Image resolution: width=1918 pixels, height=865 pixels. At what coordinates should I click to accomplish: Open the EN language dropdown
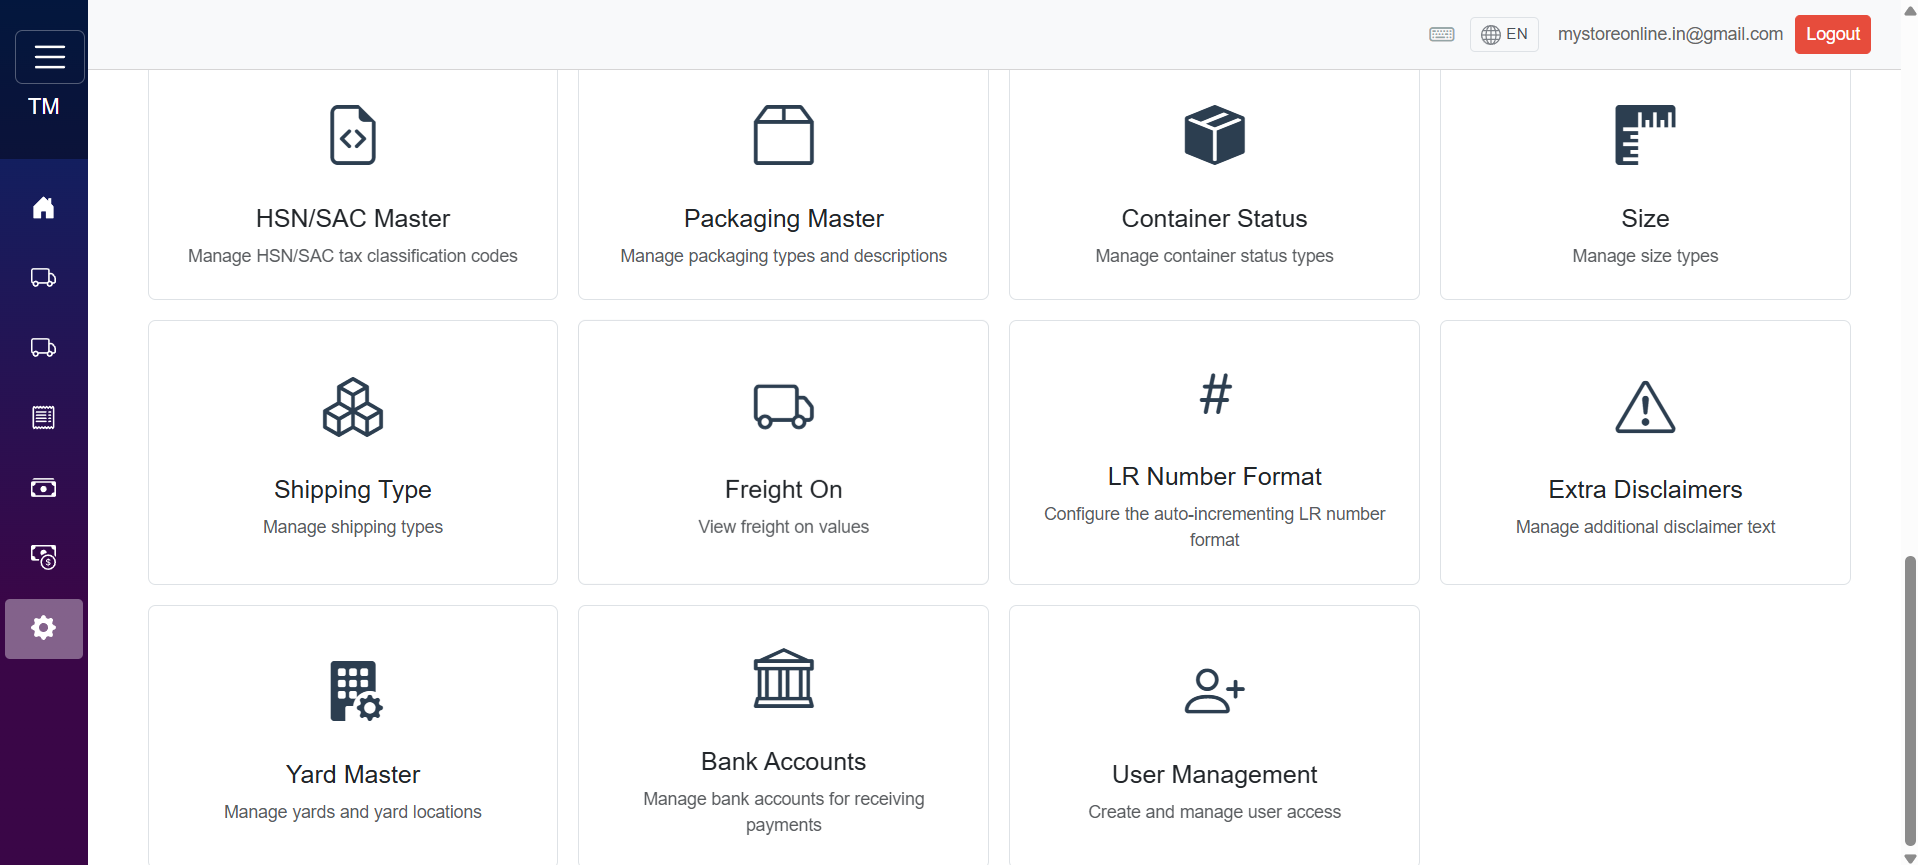pos(1503,34)
